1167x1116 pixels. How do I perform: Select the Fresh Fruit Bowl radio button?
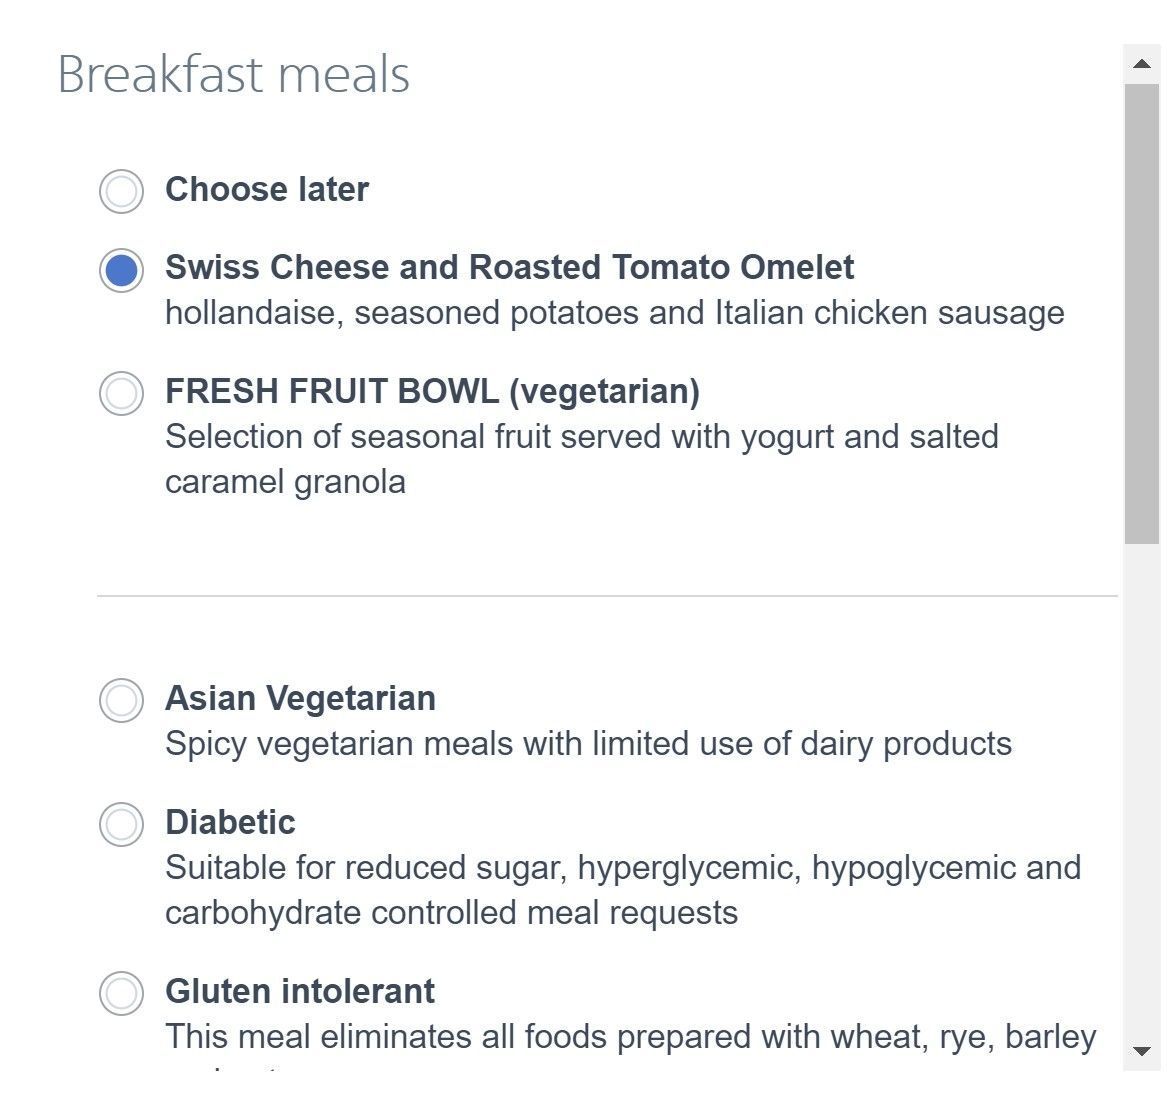click(121, 393)
